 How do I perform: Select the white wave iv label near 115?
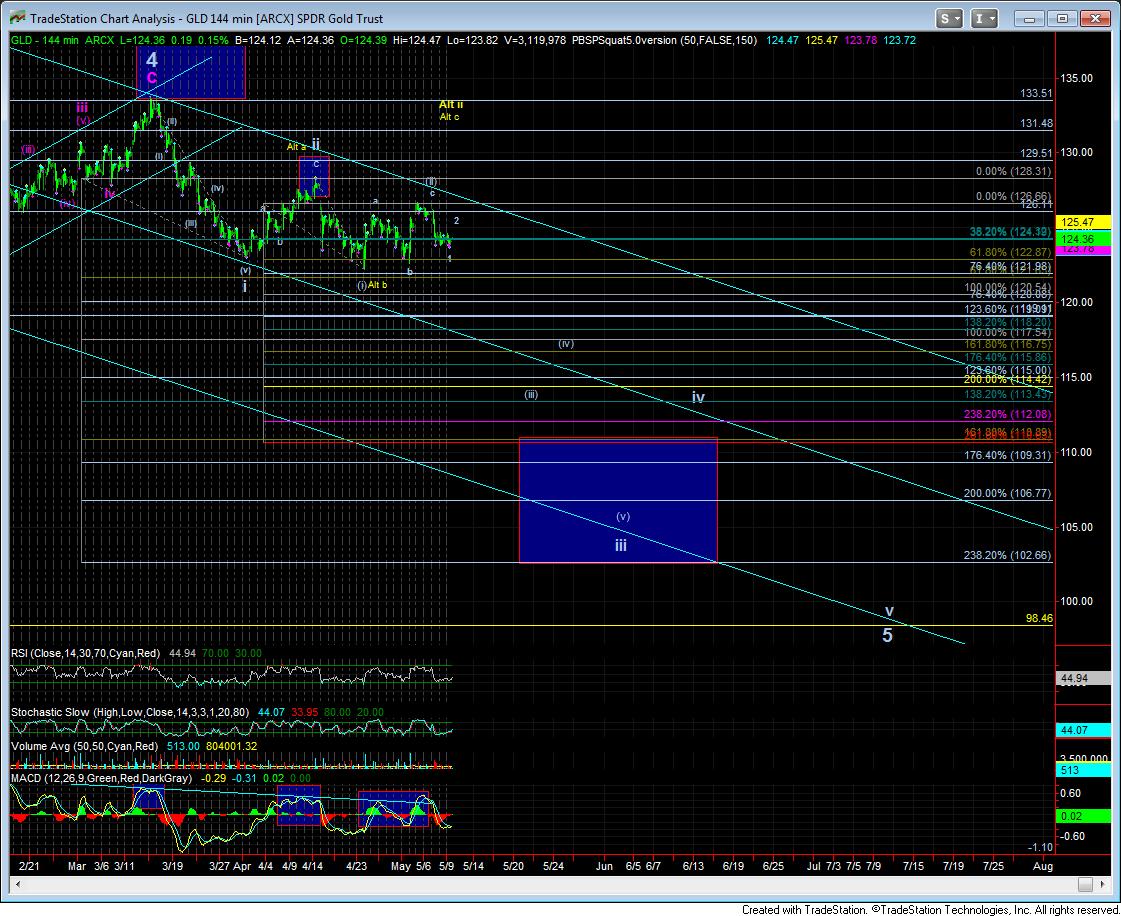point(698,398)
